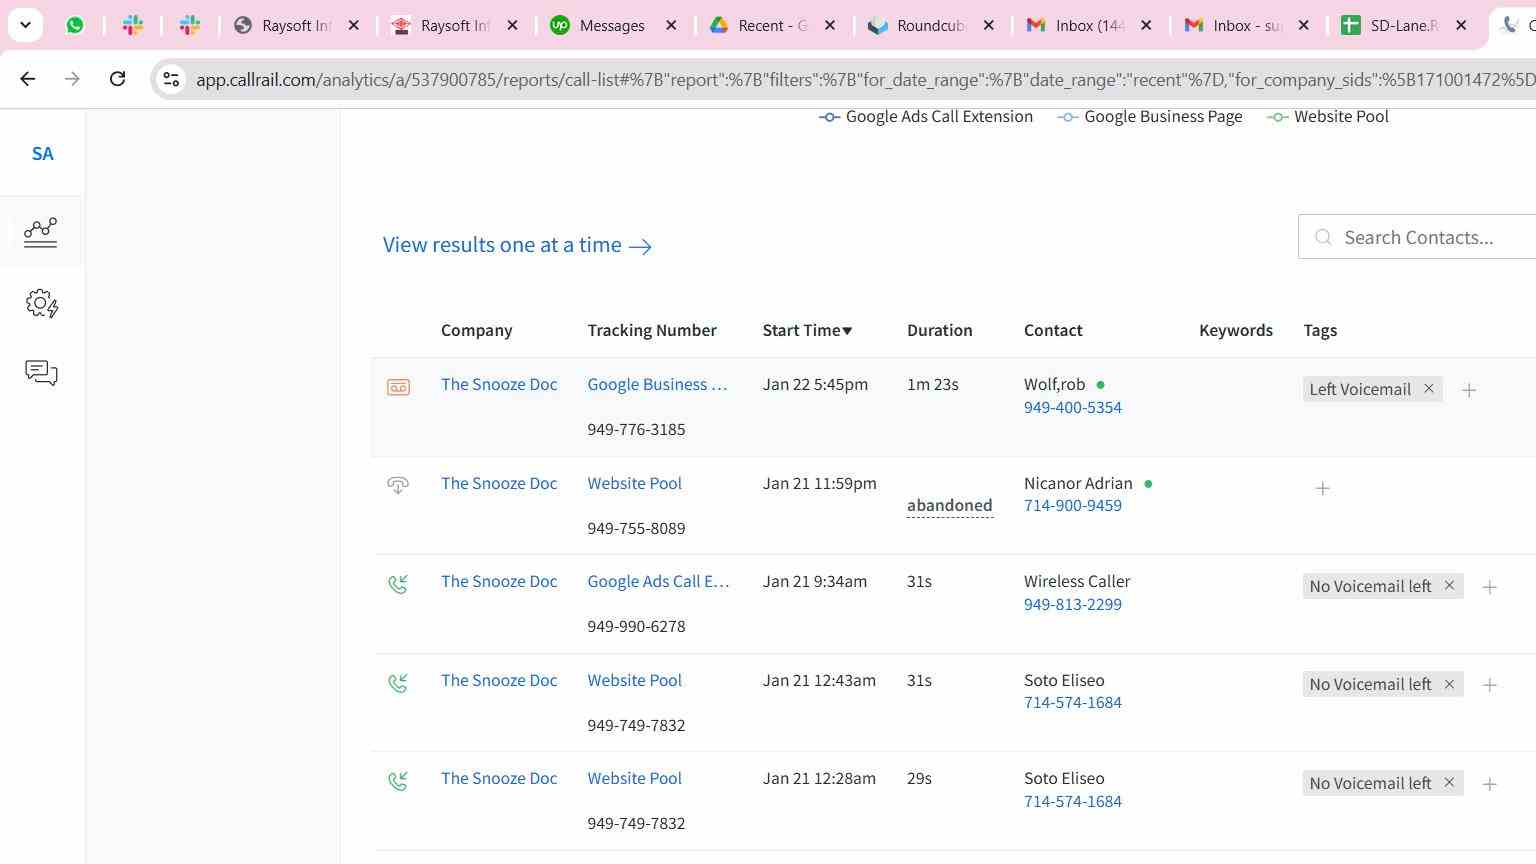Open Google Business tracking number link
1536x864 pixels.
pos(657,384)
